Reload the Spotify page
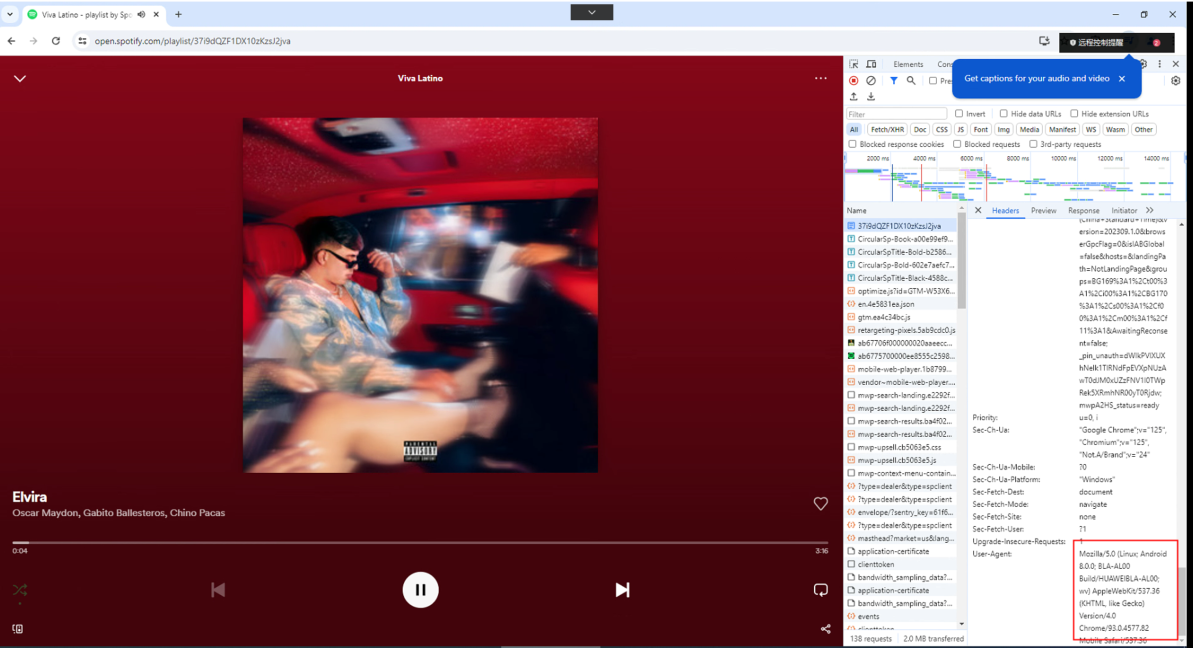Image resolution: width=1193 pixels, height=648 pixels. (x=56, y=41)
